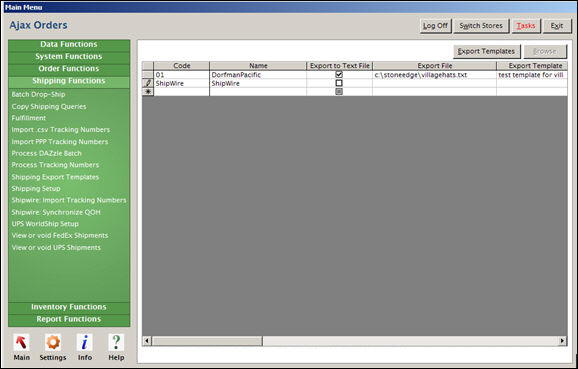578x369 pixels.
Task: Open the Settings gear icon
Action: (53, 343)
